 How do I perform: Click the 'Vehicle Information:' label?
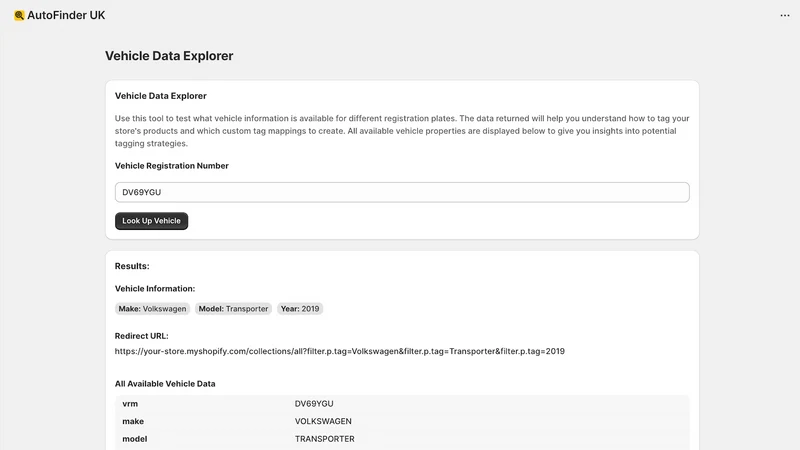click(155, 288)
